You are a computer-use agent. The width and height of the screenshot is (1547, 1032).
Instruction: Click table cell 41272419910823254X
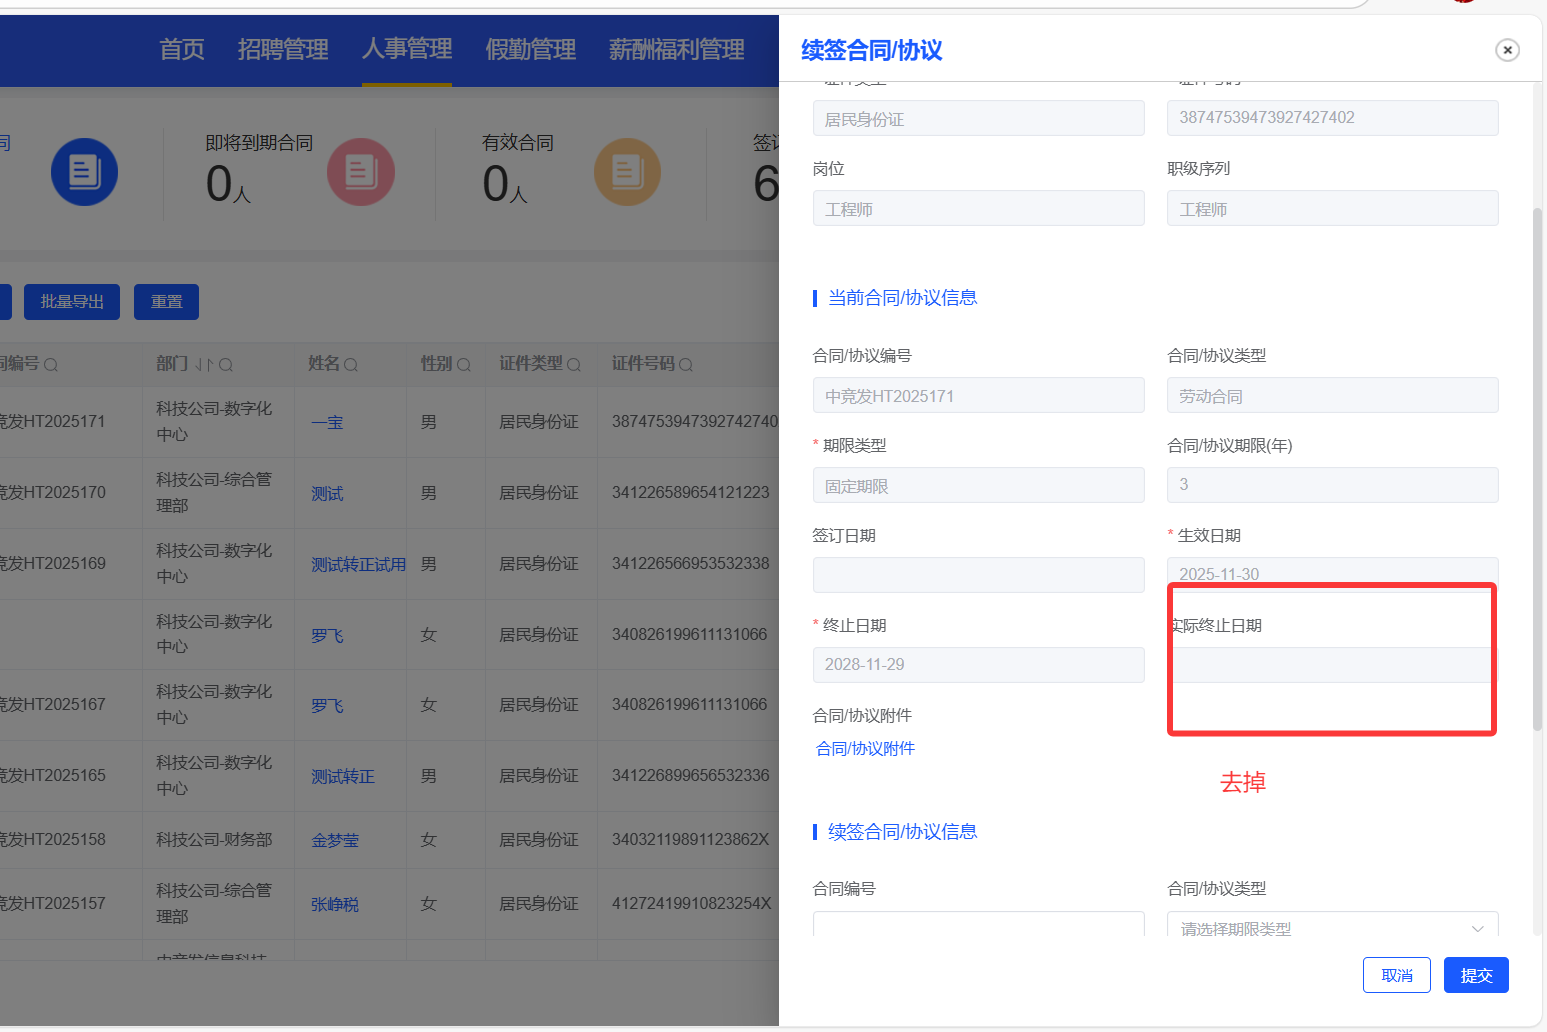(x=692, y=904)
